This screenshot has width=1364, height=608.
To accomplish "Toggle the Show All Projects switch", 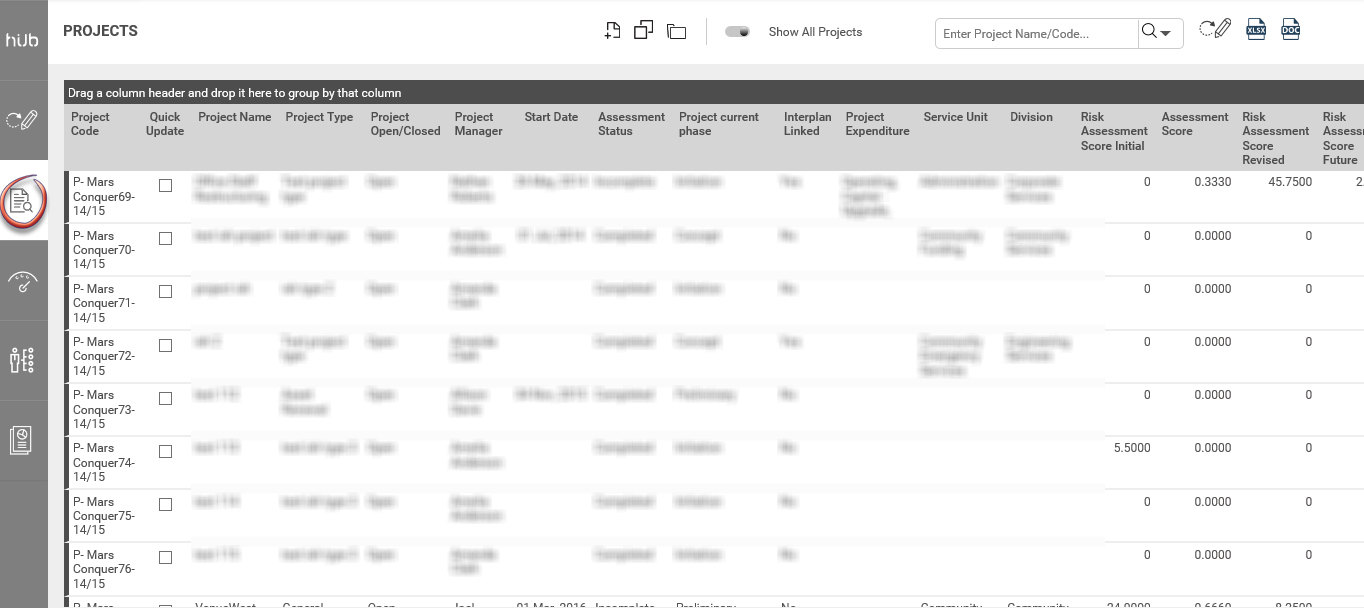I will (738, 32).
